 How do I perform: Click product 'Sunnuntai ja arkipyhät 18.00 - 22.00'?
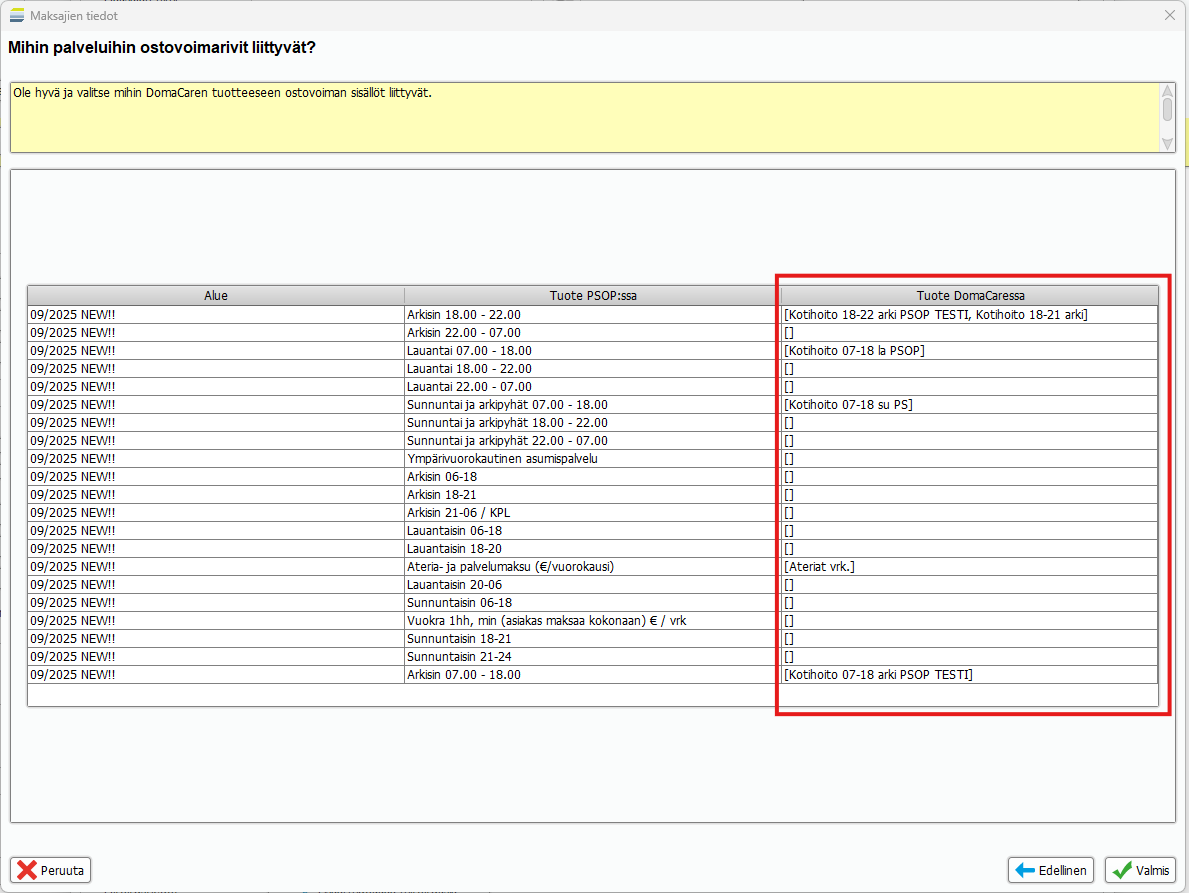tap(593, 423)
